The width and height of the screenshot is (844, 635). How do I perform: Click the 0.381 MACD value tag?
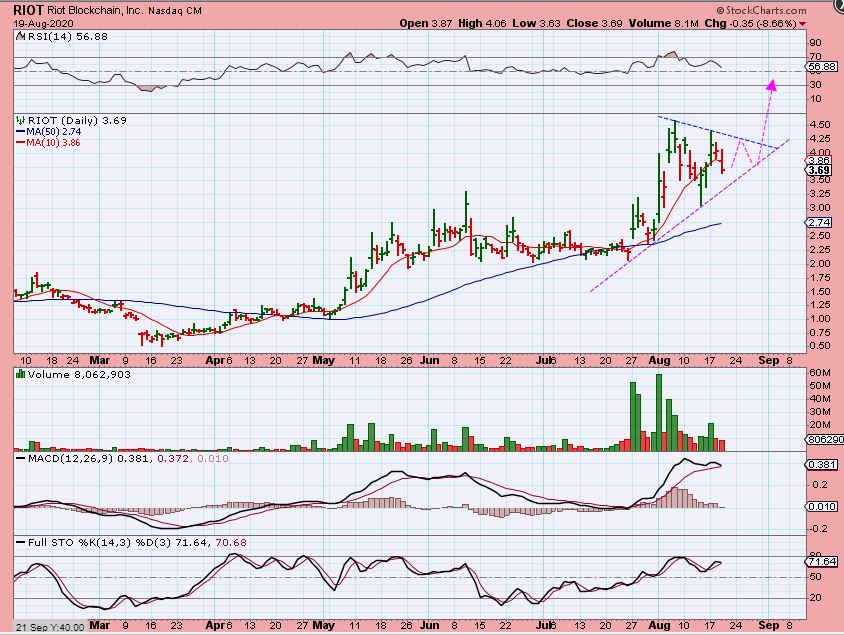click(x=821, y=465)
